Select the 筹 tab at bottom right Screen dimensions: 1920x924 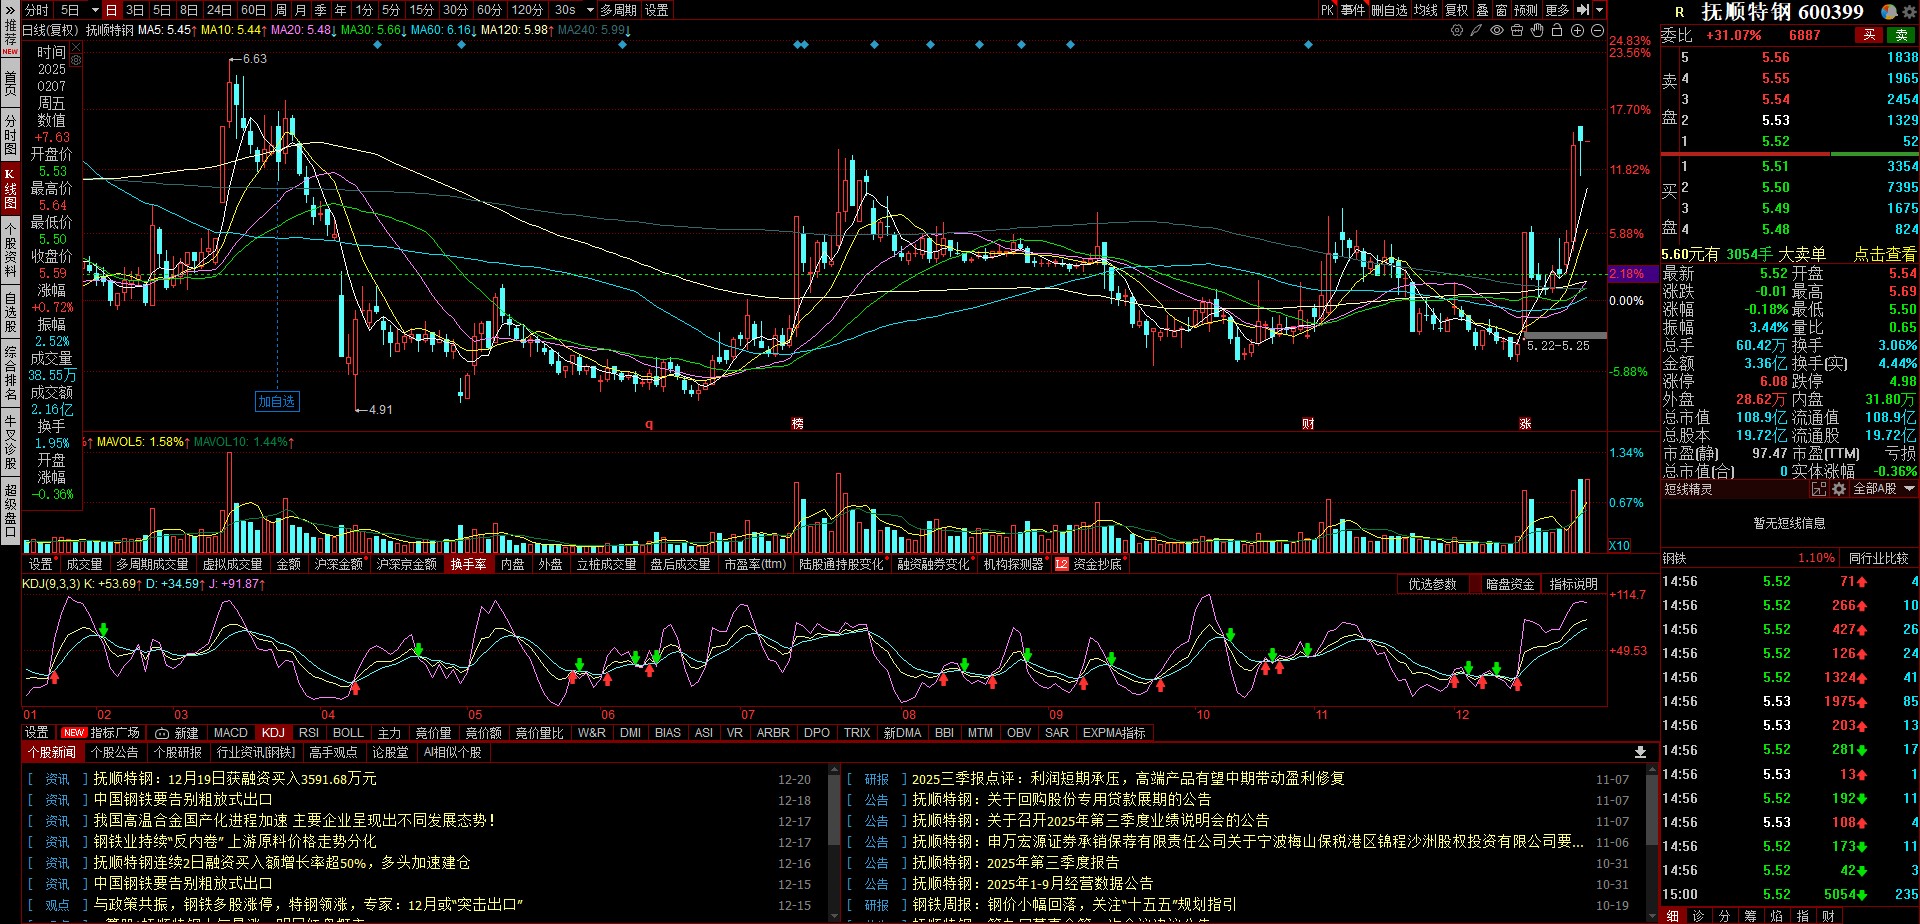1750,916
